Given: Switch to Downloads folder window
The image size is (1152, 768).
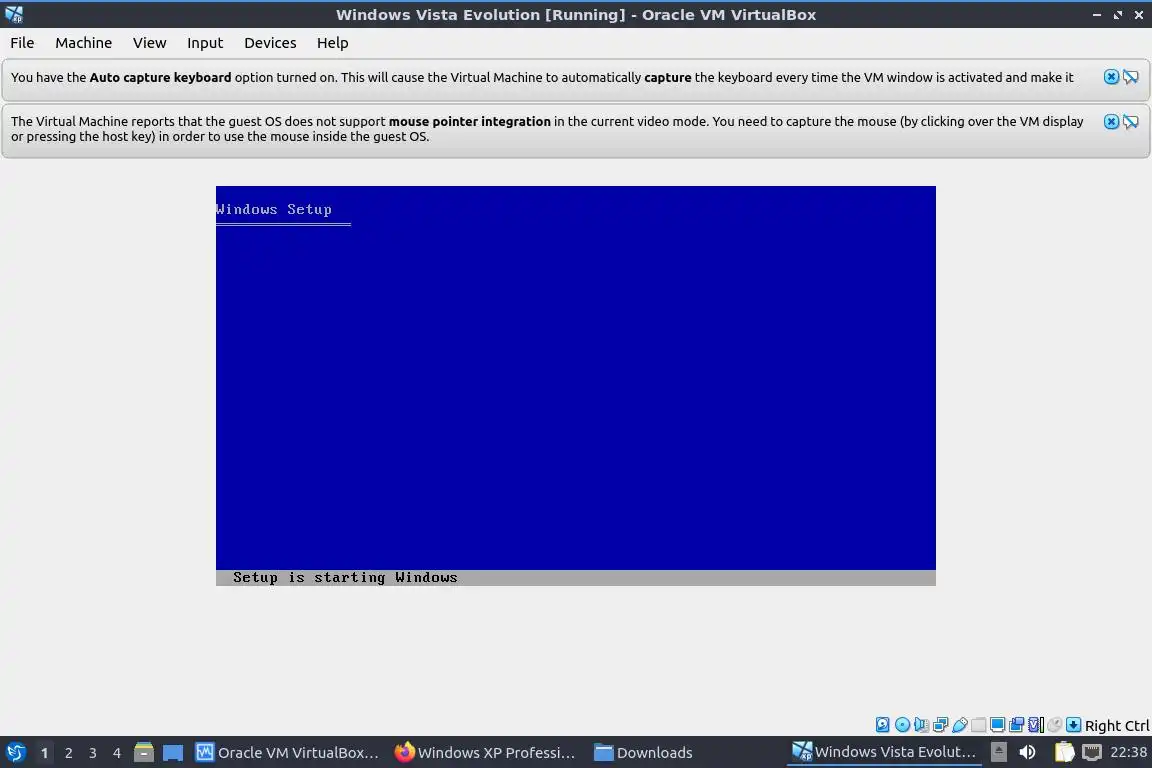Looking at the screenshot, I should click(x=644, y=753).
